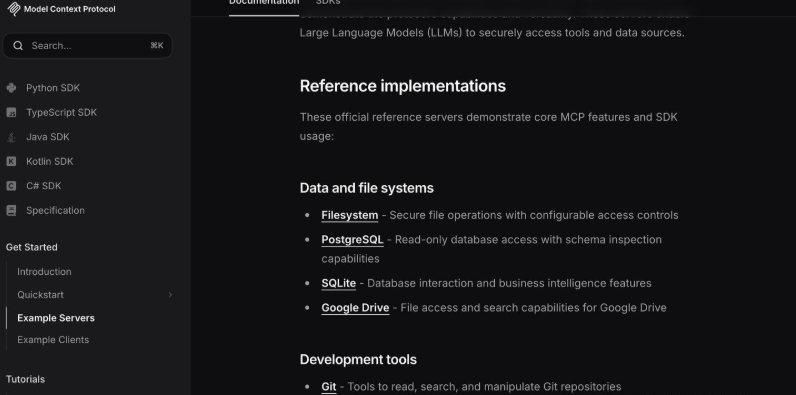The image size is (796, 395).
Task: Click the C# SDK icon
Action: (11, 186)
